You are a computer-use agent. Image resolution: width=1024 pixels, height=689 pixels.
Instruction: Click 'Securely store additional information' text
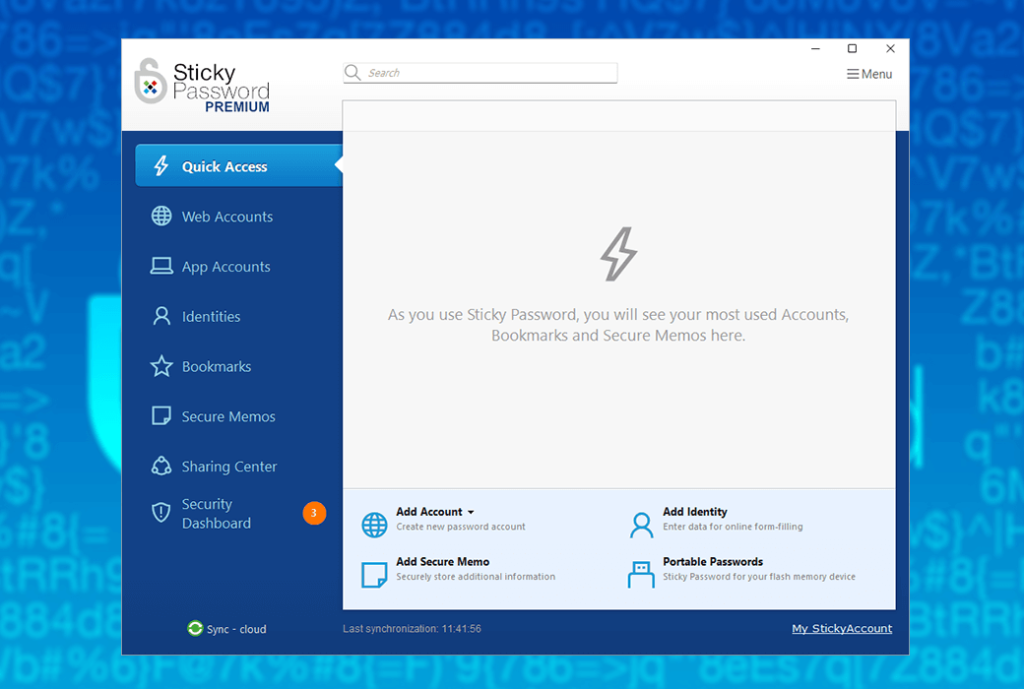pyautogui.click(x=475, y=577)
